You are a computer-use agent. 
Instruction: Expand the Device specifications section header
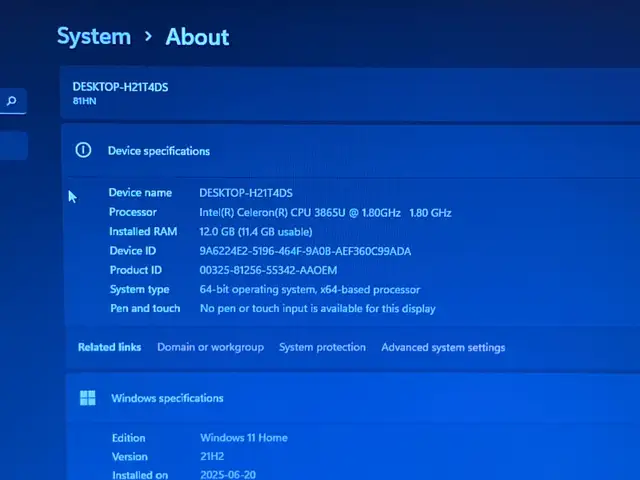click(352, 151)
